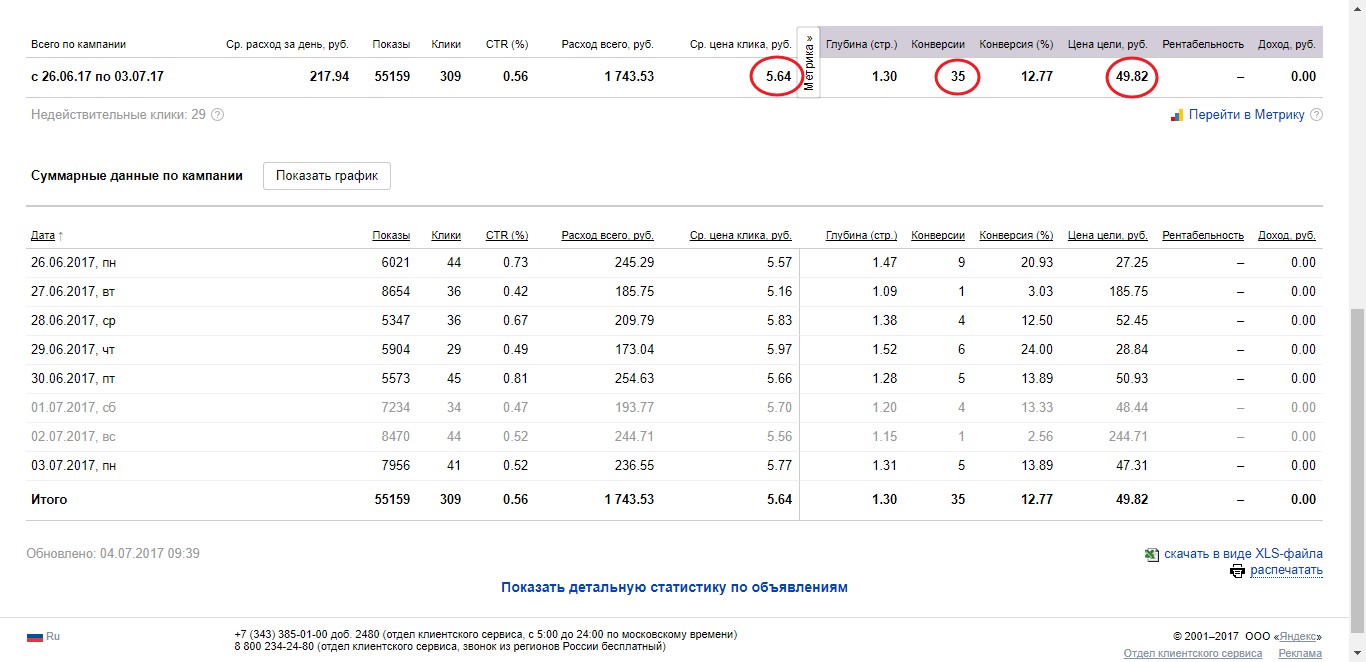Switch language via Ru link
The height and width of the screenshot is (662, 1366).
(53, 636)
